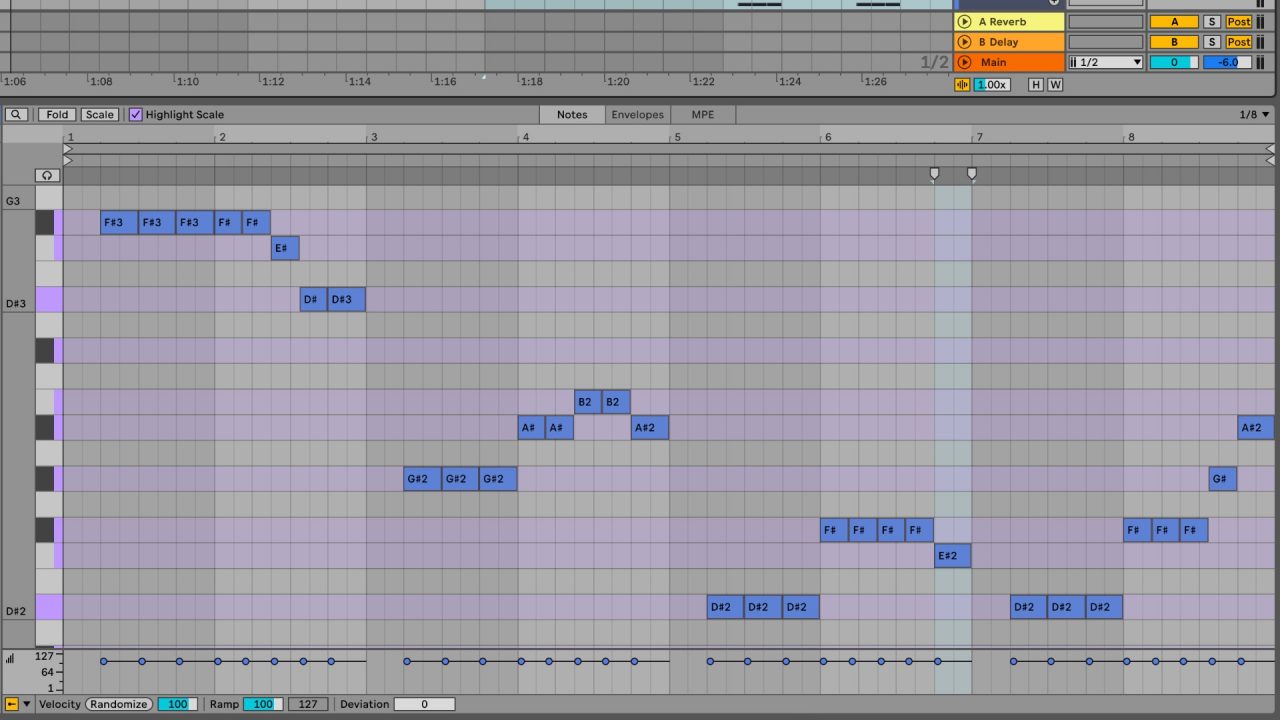Click the audition headphone icon in the piano roll
This screenshot has height=720, width=1280.
(46, 175)
